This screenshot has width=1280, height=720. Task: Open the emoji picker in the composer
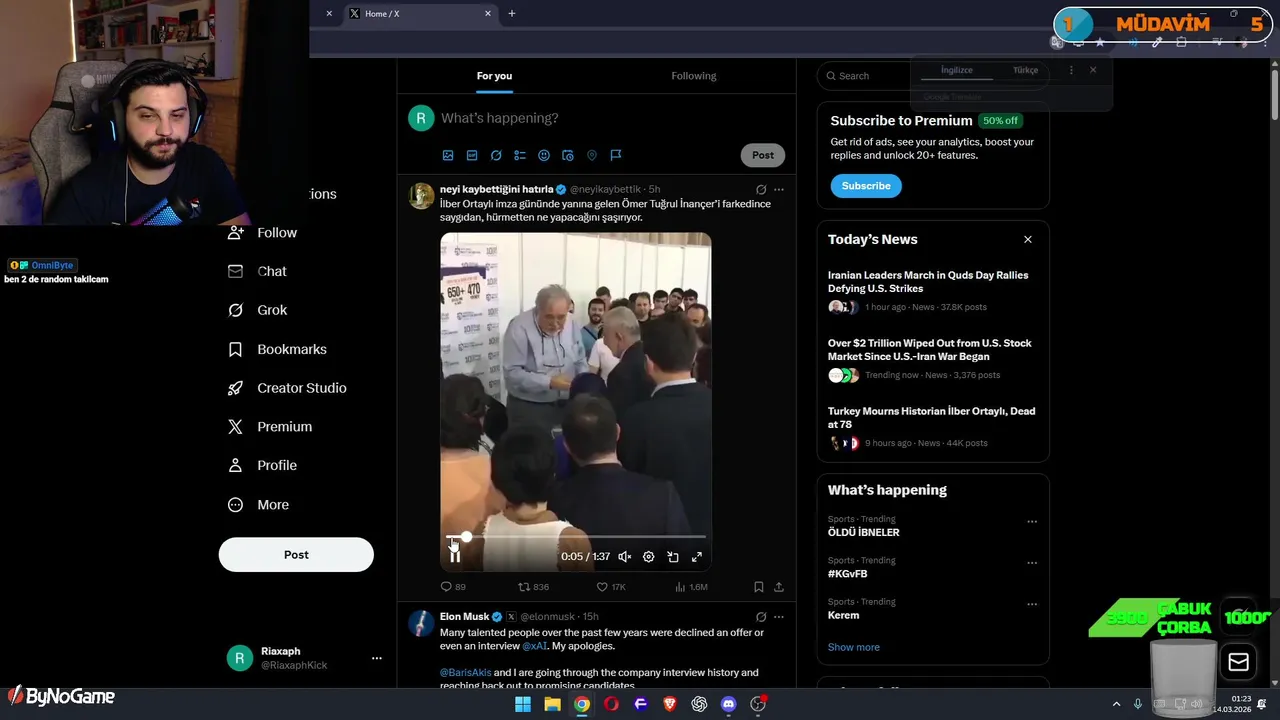(x=544, y=155)
